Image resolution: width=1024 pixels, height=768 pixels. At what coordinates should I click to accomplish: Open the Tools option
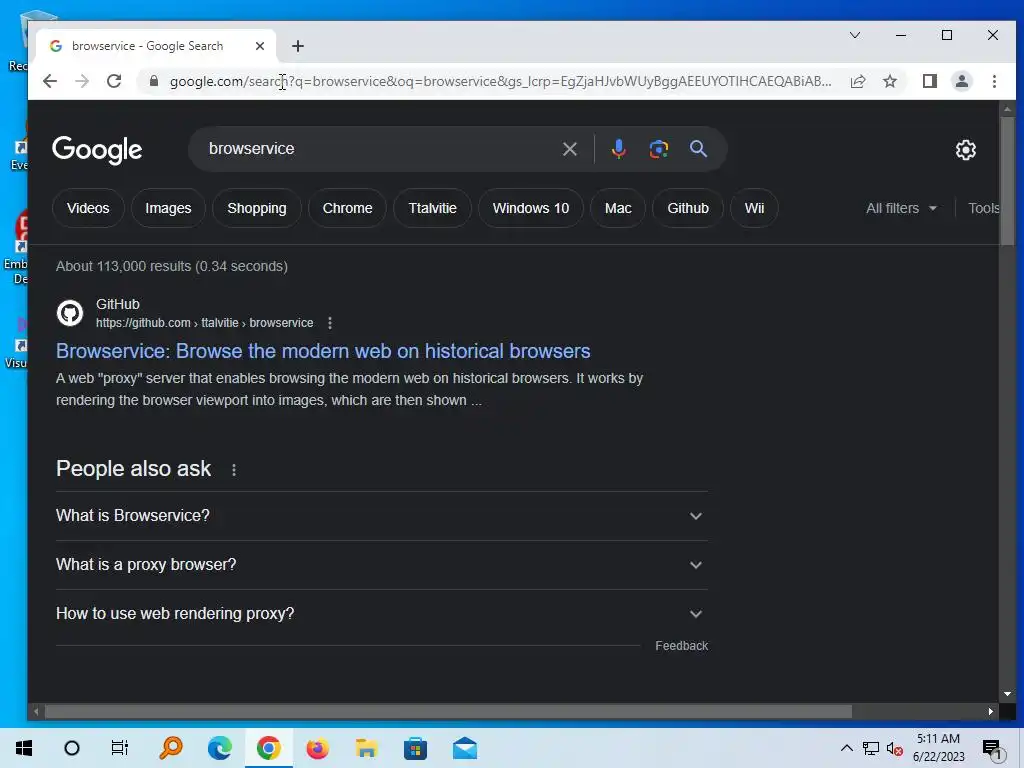click(x=984, y=208)
